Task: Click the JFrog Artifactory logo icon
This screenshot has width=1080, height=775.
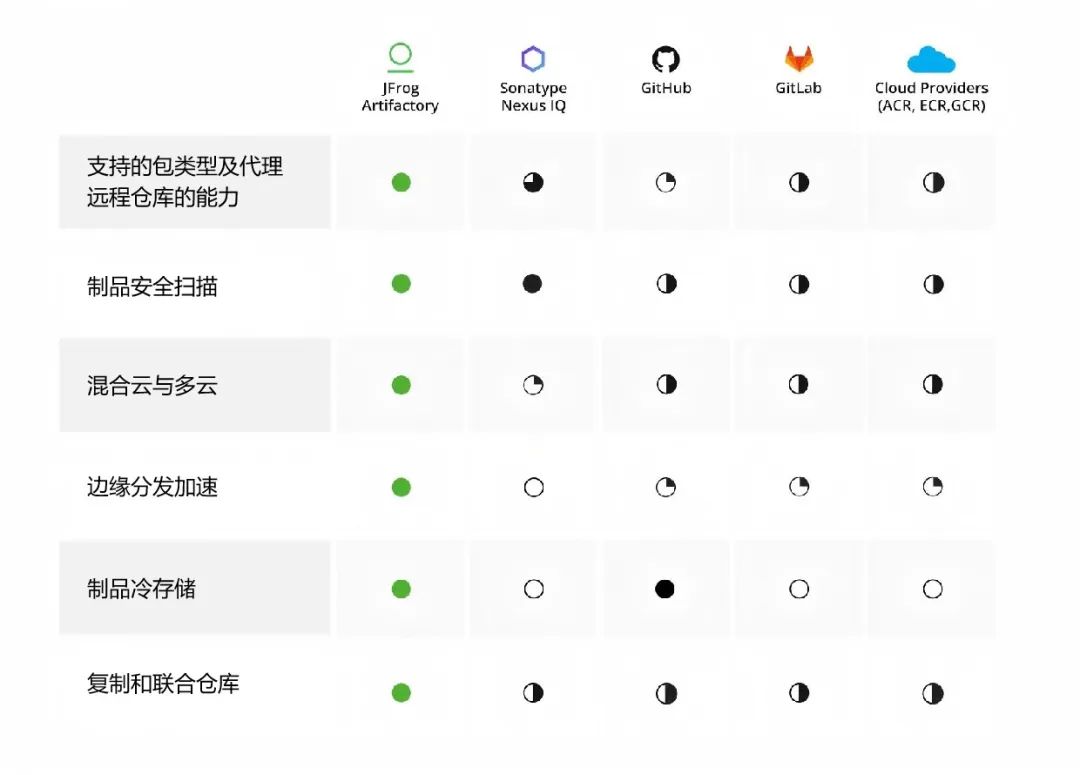Action: (x=400, y=57)
